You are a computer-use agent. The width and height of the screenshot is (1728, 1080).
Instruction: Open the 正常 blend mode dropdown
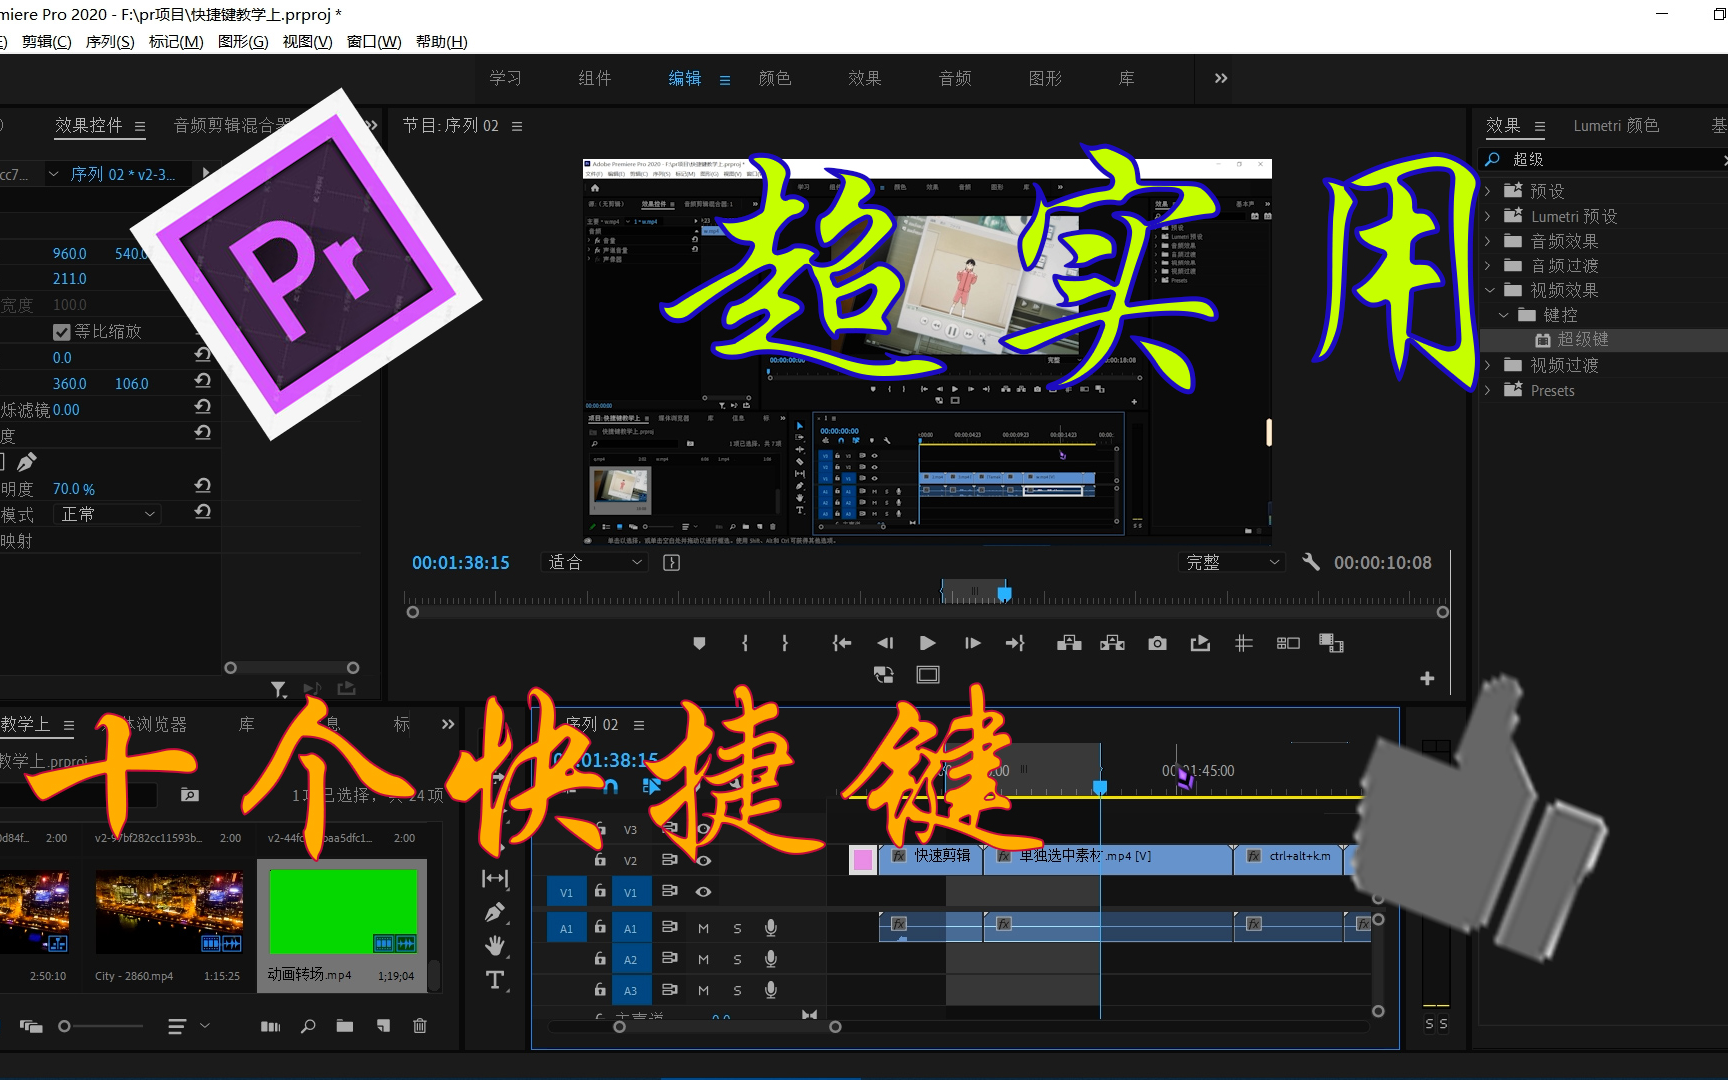(108, 514)
